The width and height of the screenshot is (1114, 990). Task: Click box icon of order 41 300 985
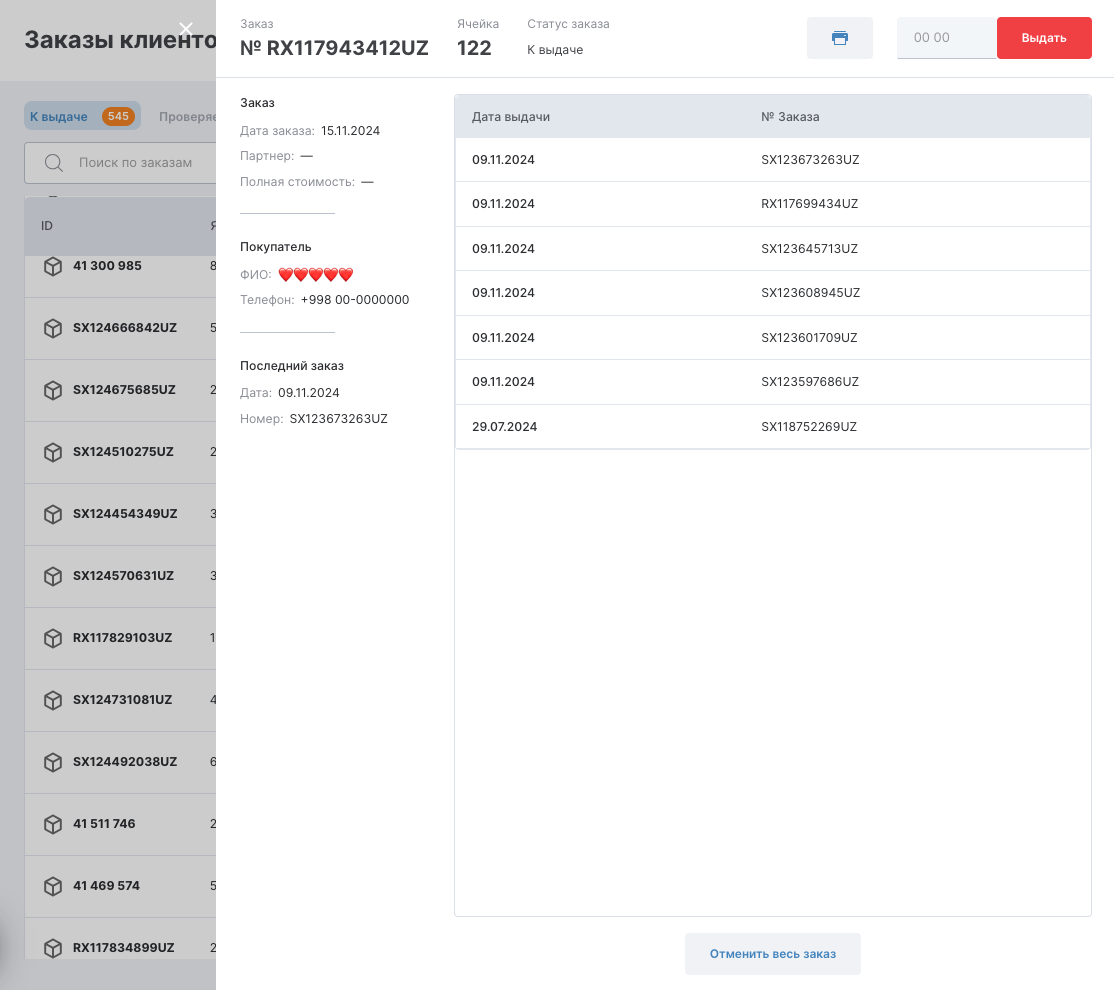(x=53, y=266)
